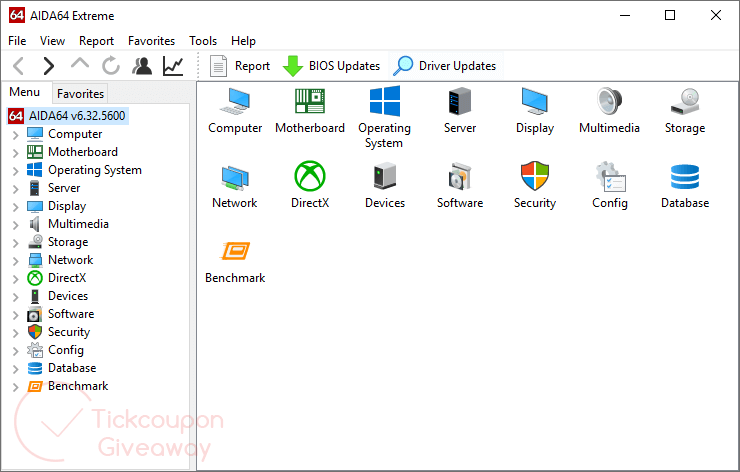Expand the Network tree node
The width and height of the screenshot is (740, 472).
coord(16,261)
